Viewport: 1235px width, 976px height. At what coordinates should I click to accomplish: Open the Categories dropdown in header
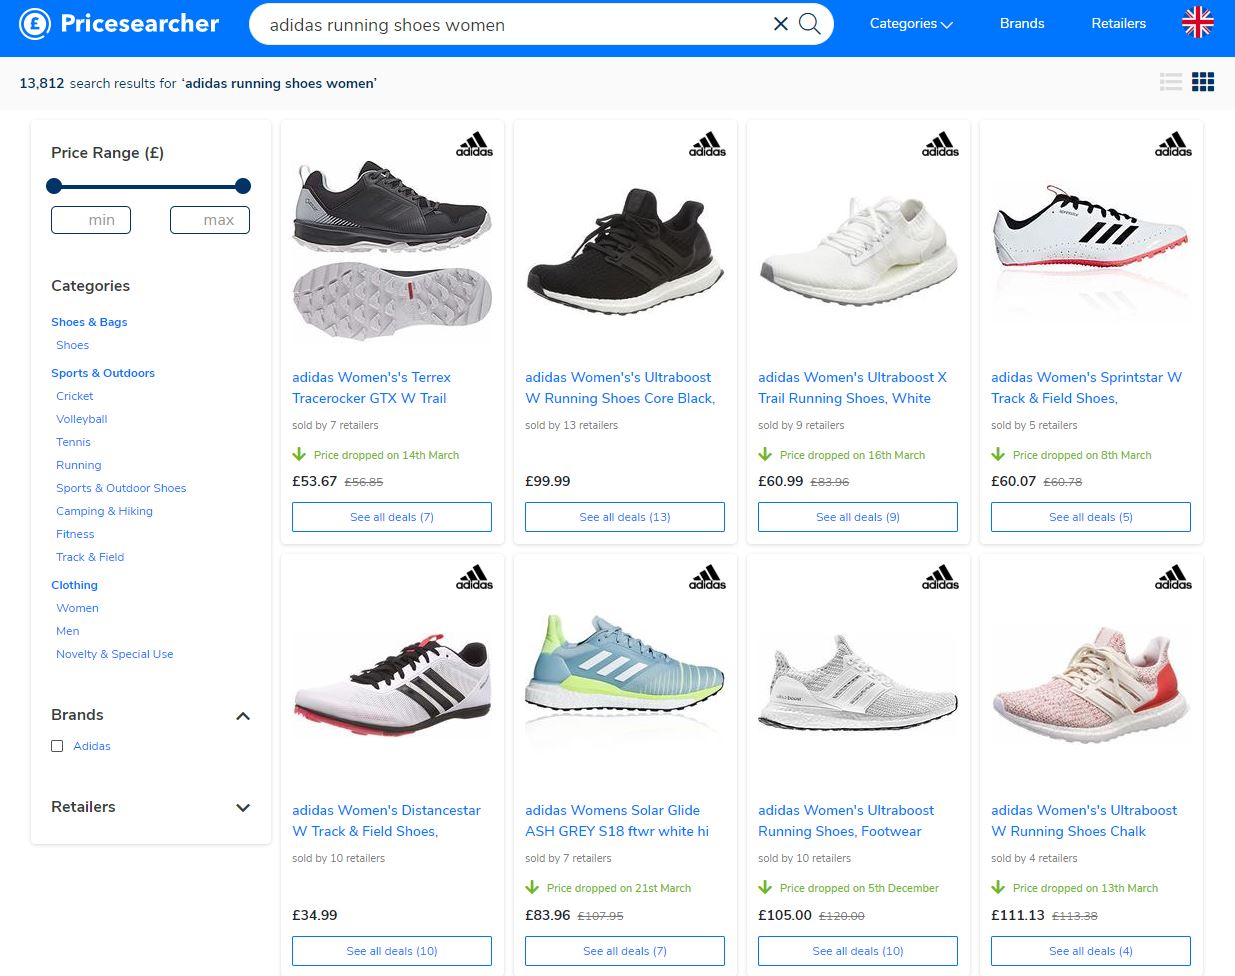click(911, 23)
